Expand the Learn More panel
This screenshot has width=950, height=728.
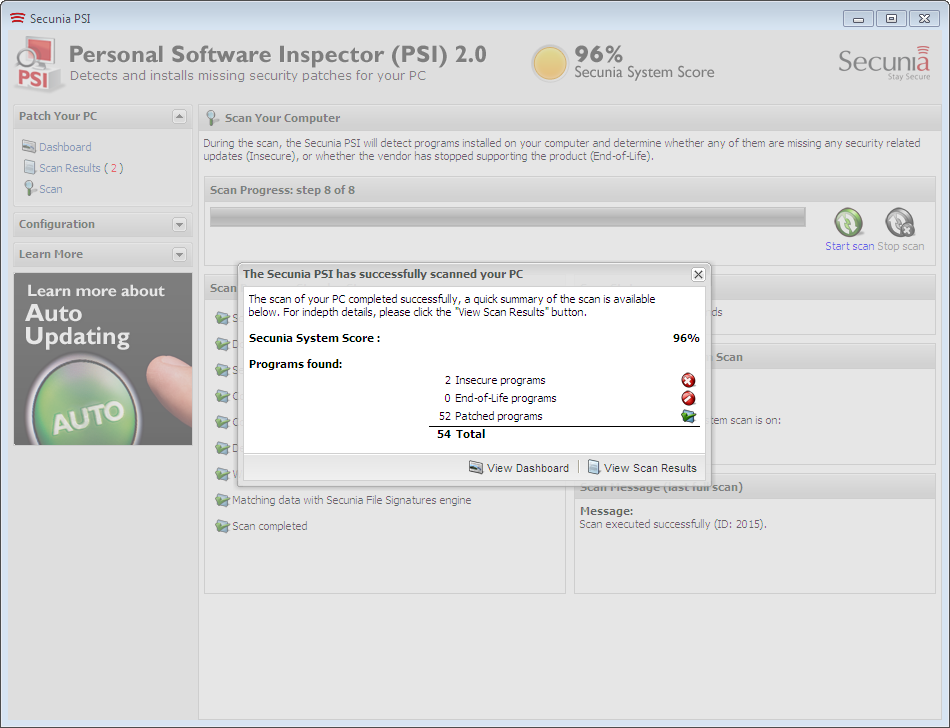coord(179,254)
